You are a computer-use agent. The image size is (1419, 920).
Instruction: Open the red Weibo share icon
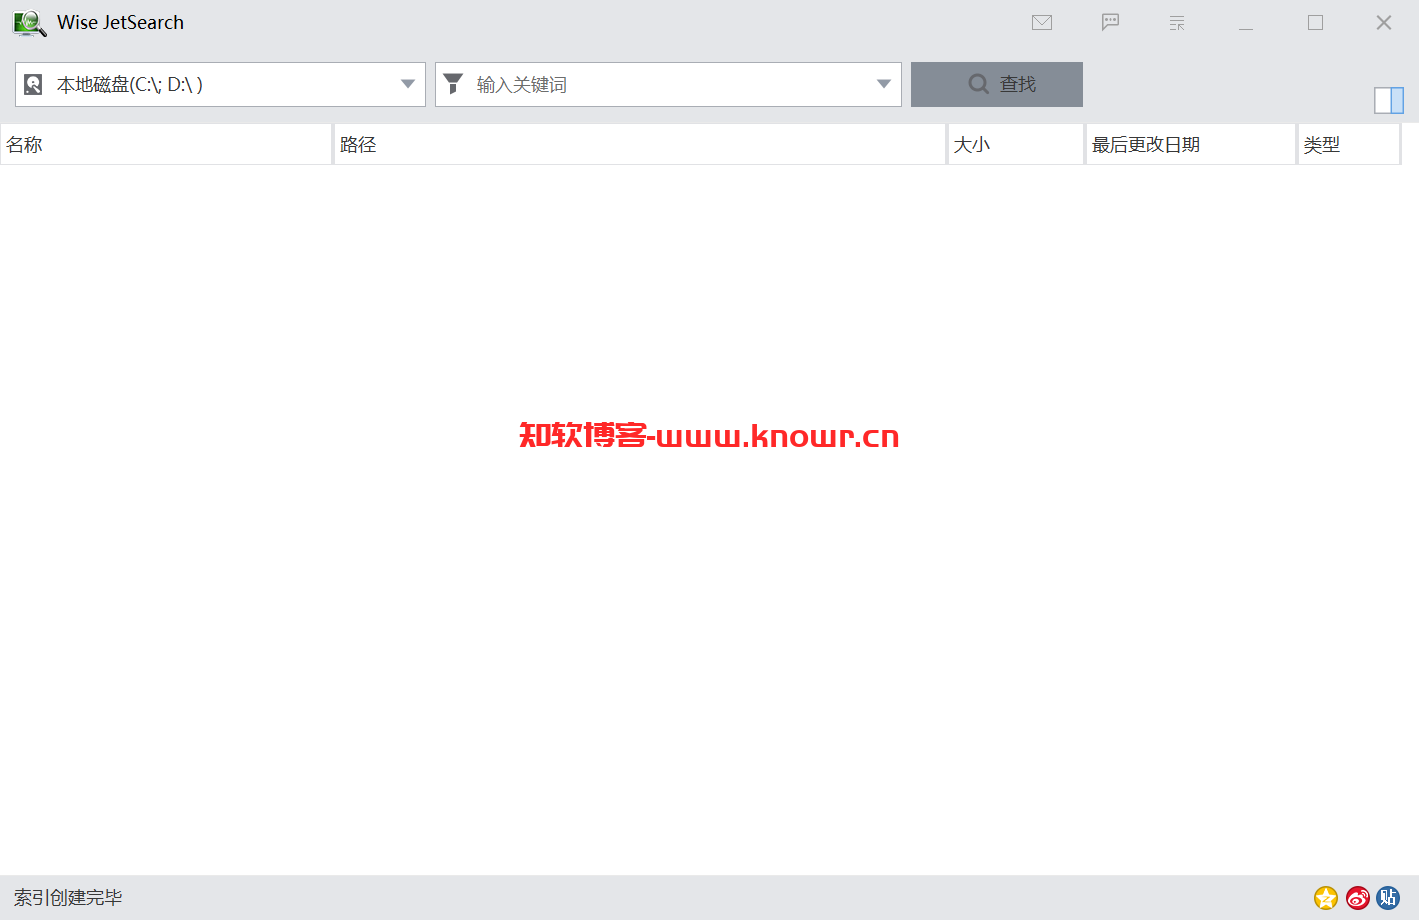1357,898
